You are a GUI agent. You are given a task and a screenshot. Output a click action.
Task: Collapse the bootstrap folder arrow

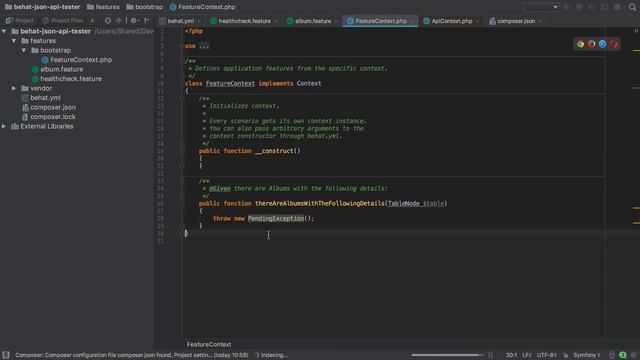(x=24, y=50)
